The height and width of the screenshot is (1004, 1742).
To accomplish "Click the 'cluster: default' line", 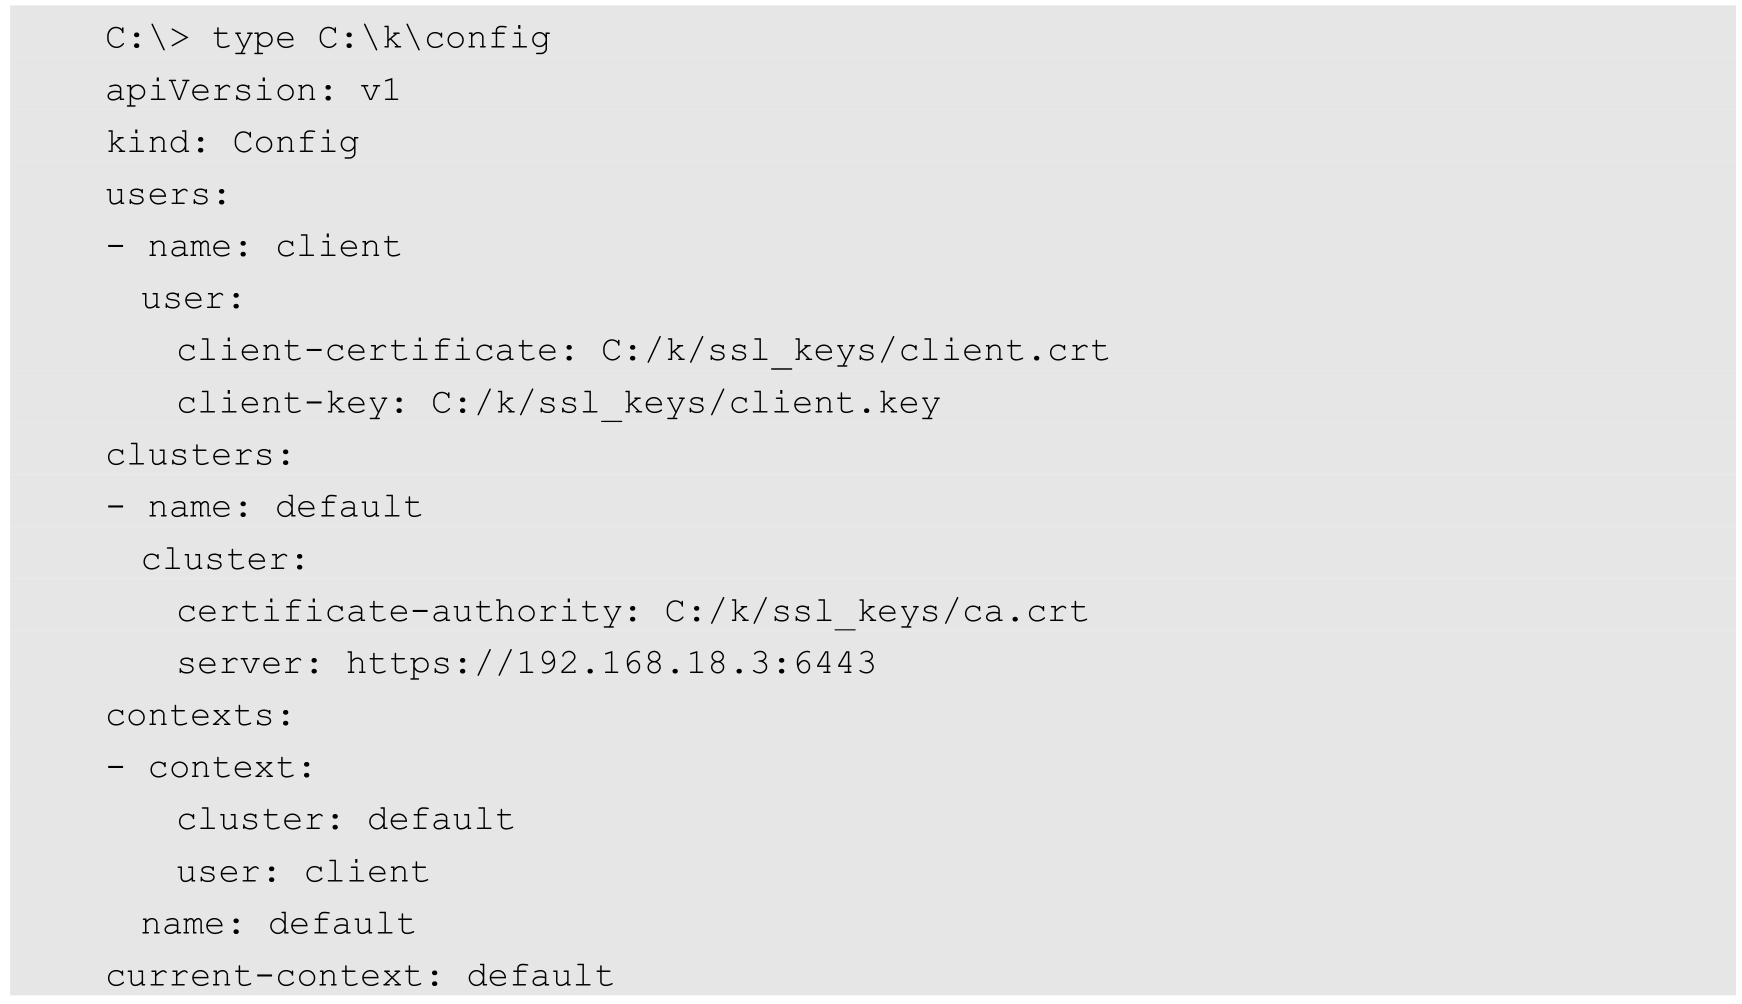I will point(345,820).
